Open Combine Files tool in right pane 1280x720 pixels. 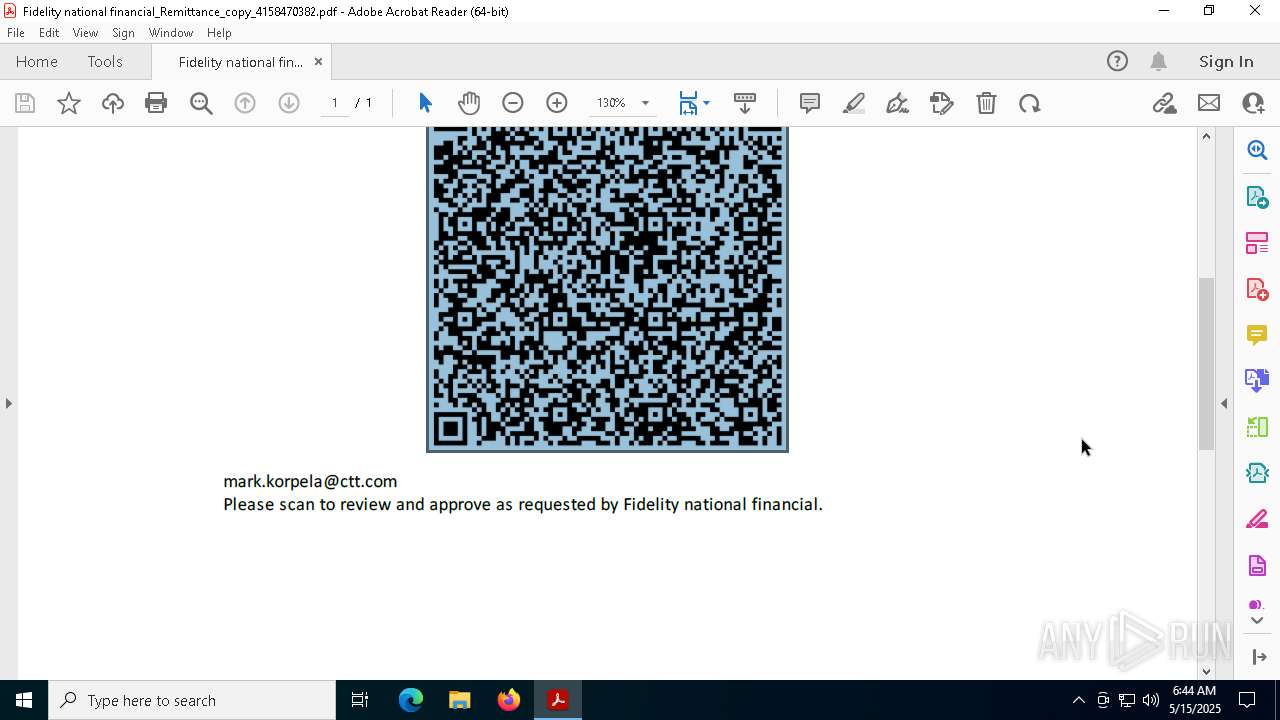(x=1257, y=380)
